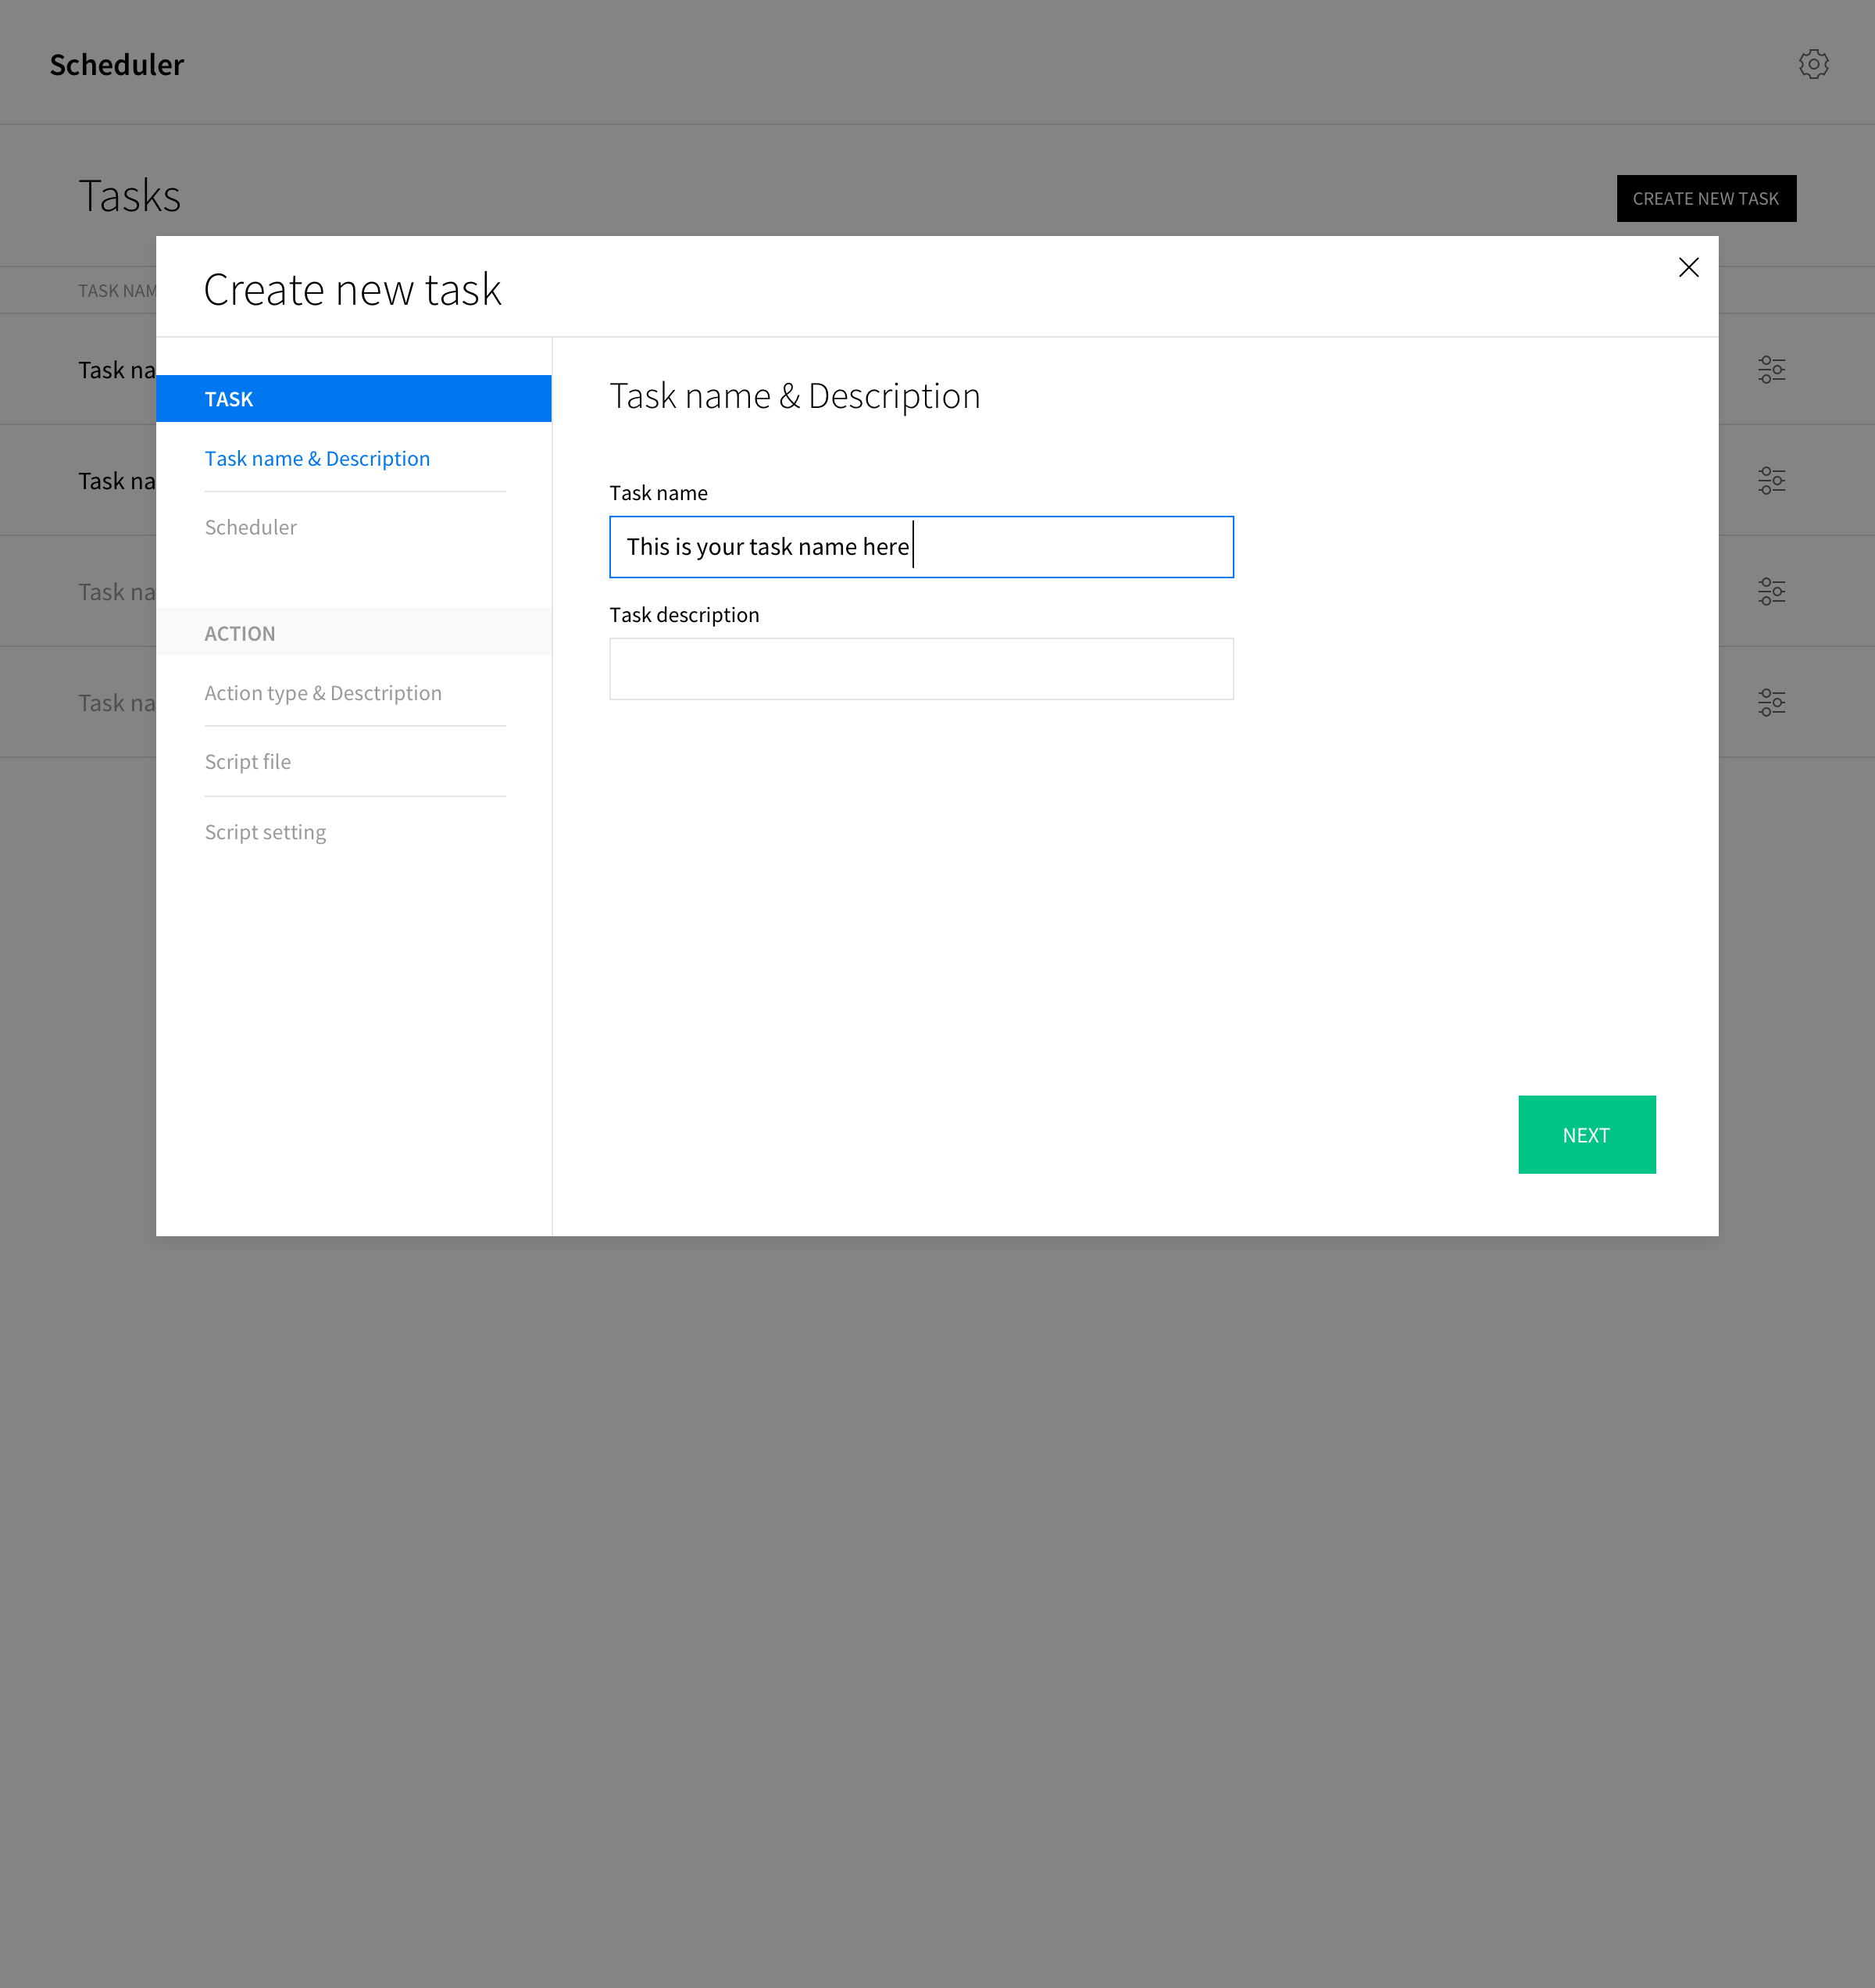Click the Scheduler app title

coord(117,64)
